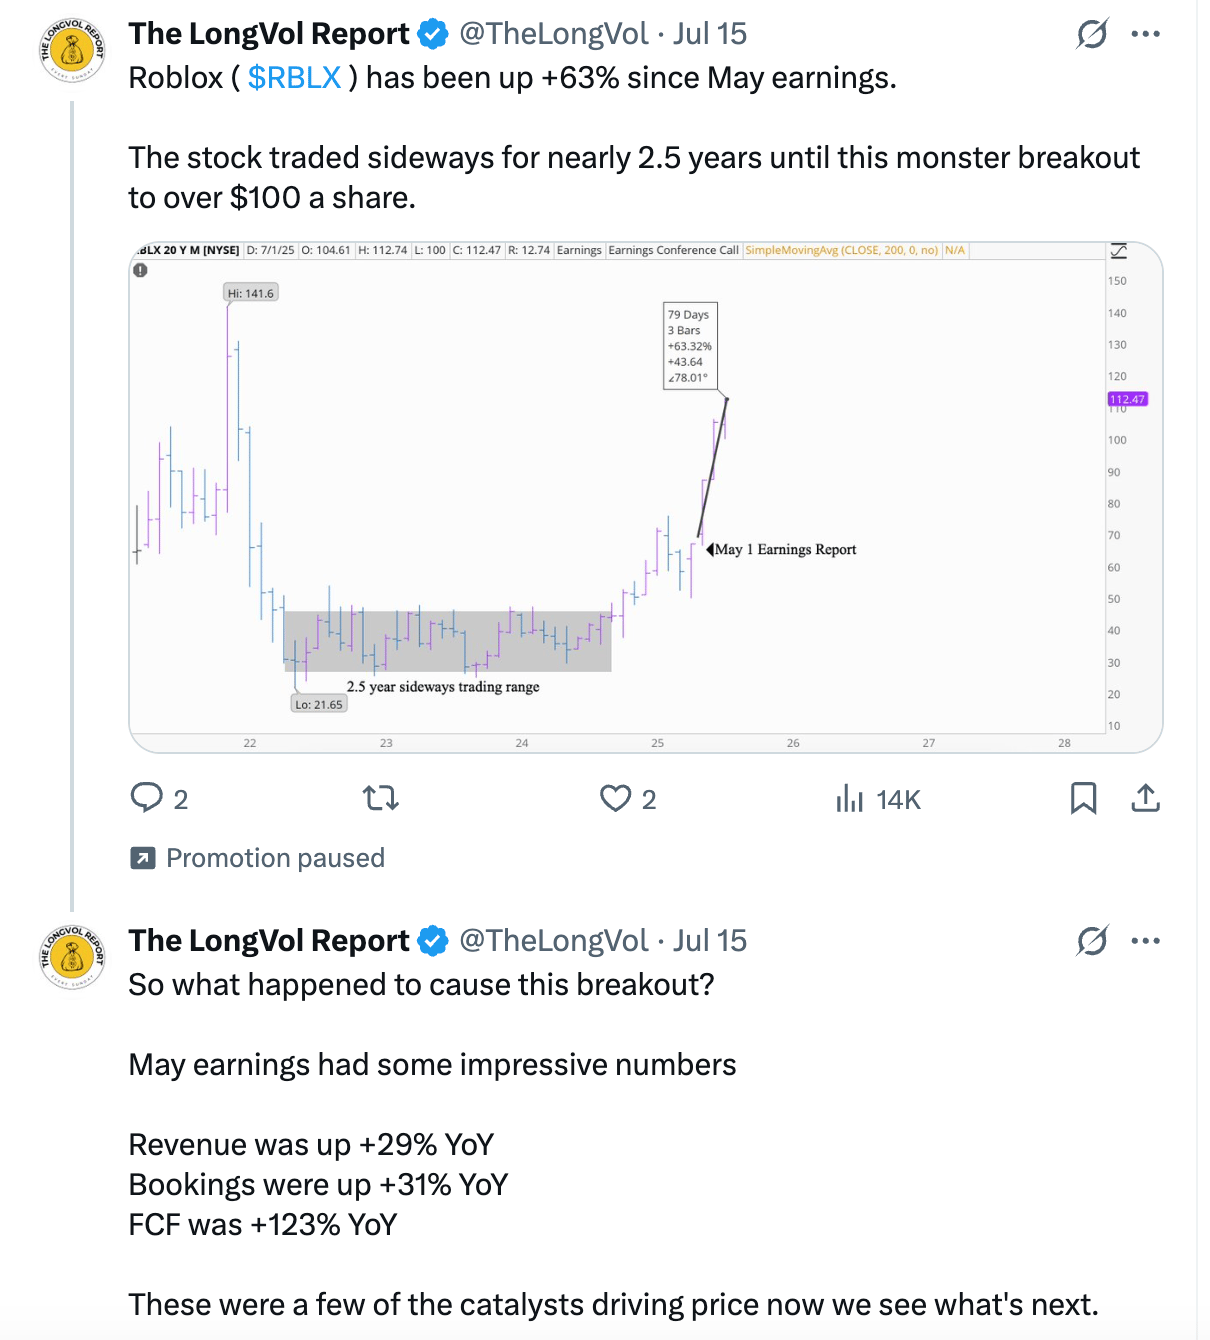
Task: Open LongVol Report avatar on first tweet
Action: [x=72, y=50]
